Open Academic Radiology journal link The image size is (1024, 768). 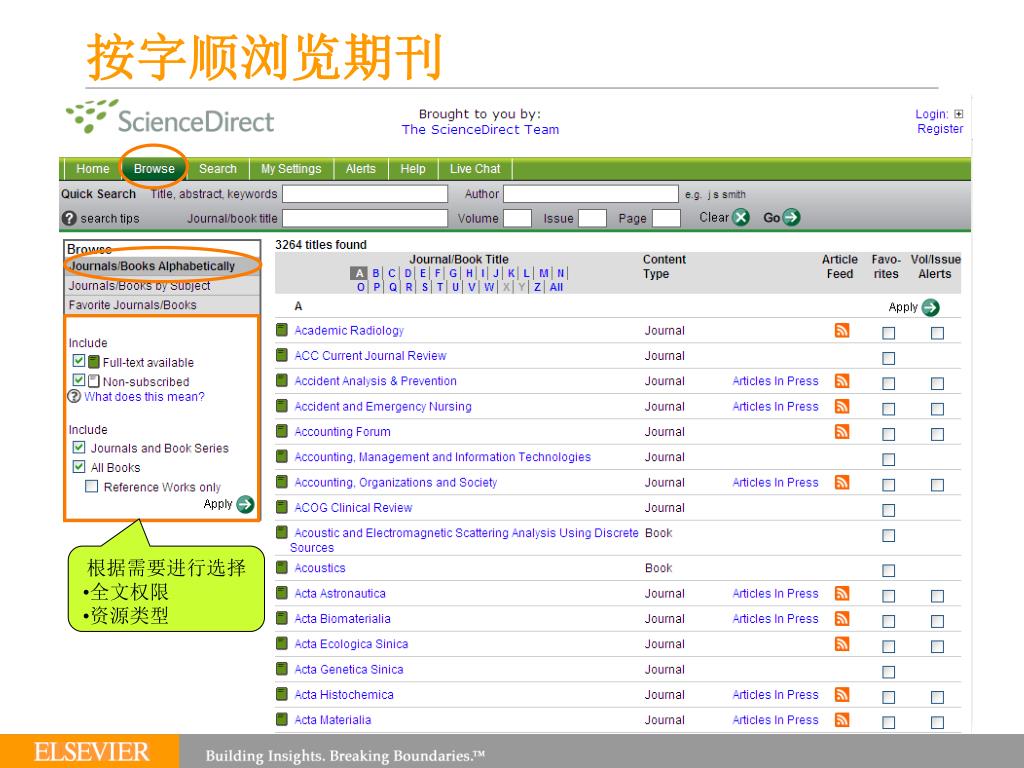pos(349,330)
